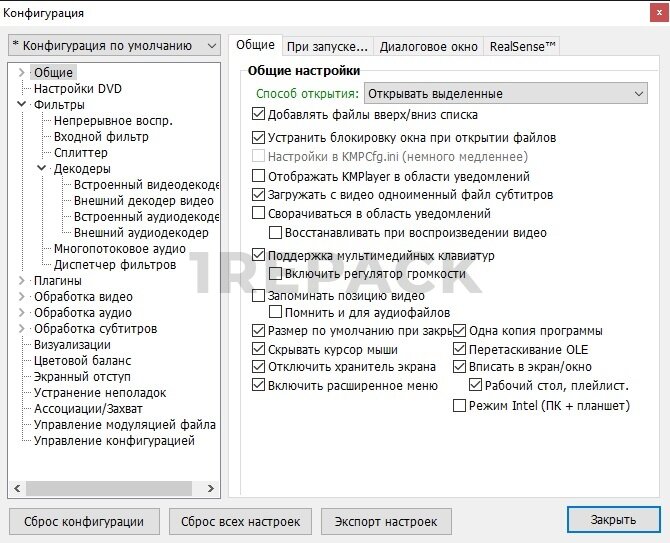Open the Диалоговое окно tab
Screen dimensions: 670x543
(x=428, y=46)
